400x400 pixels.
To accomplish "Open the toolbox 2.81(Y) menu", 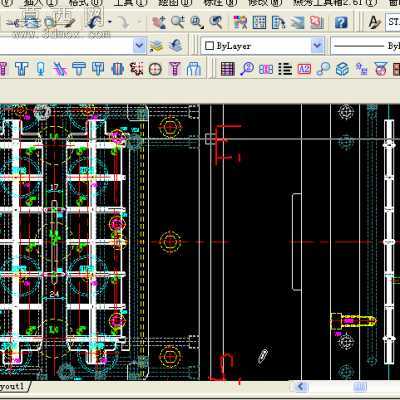I will 335,3.
